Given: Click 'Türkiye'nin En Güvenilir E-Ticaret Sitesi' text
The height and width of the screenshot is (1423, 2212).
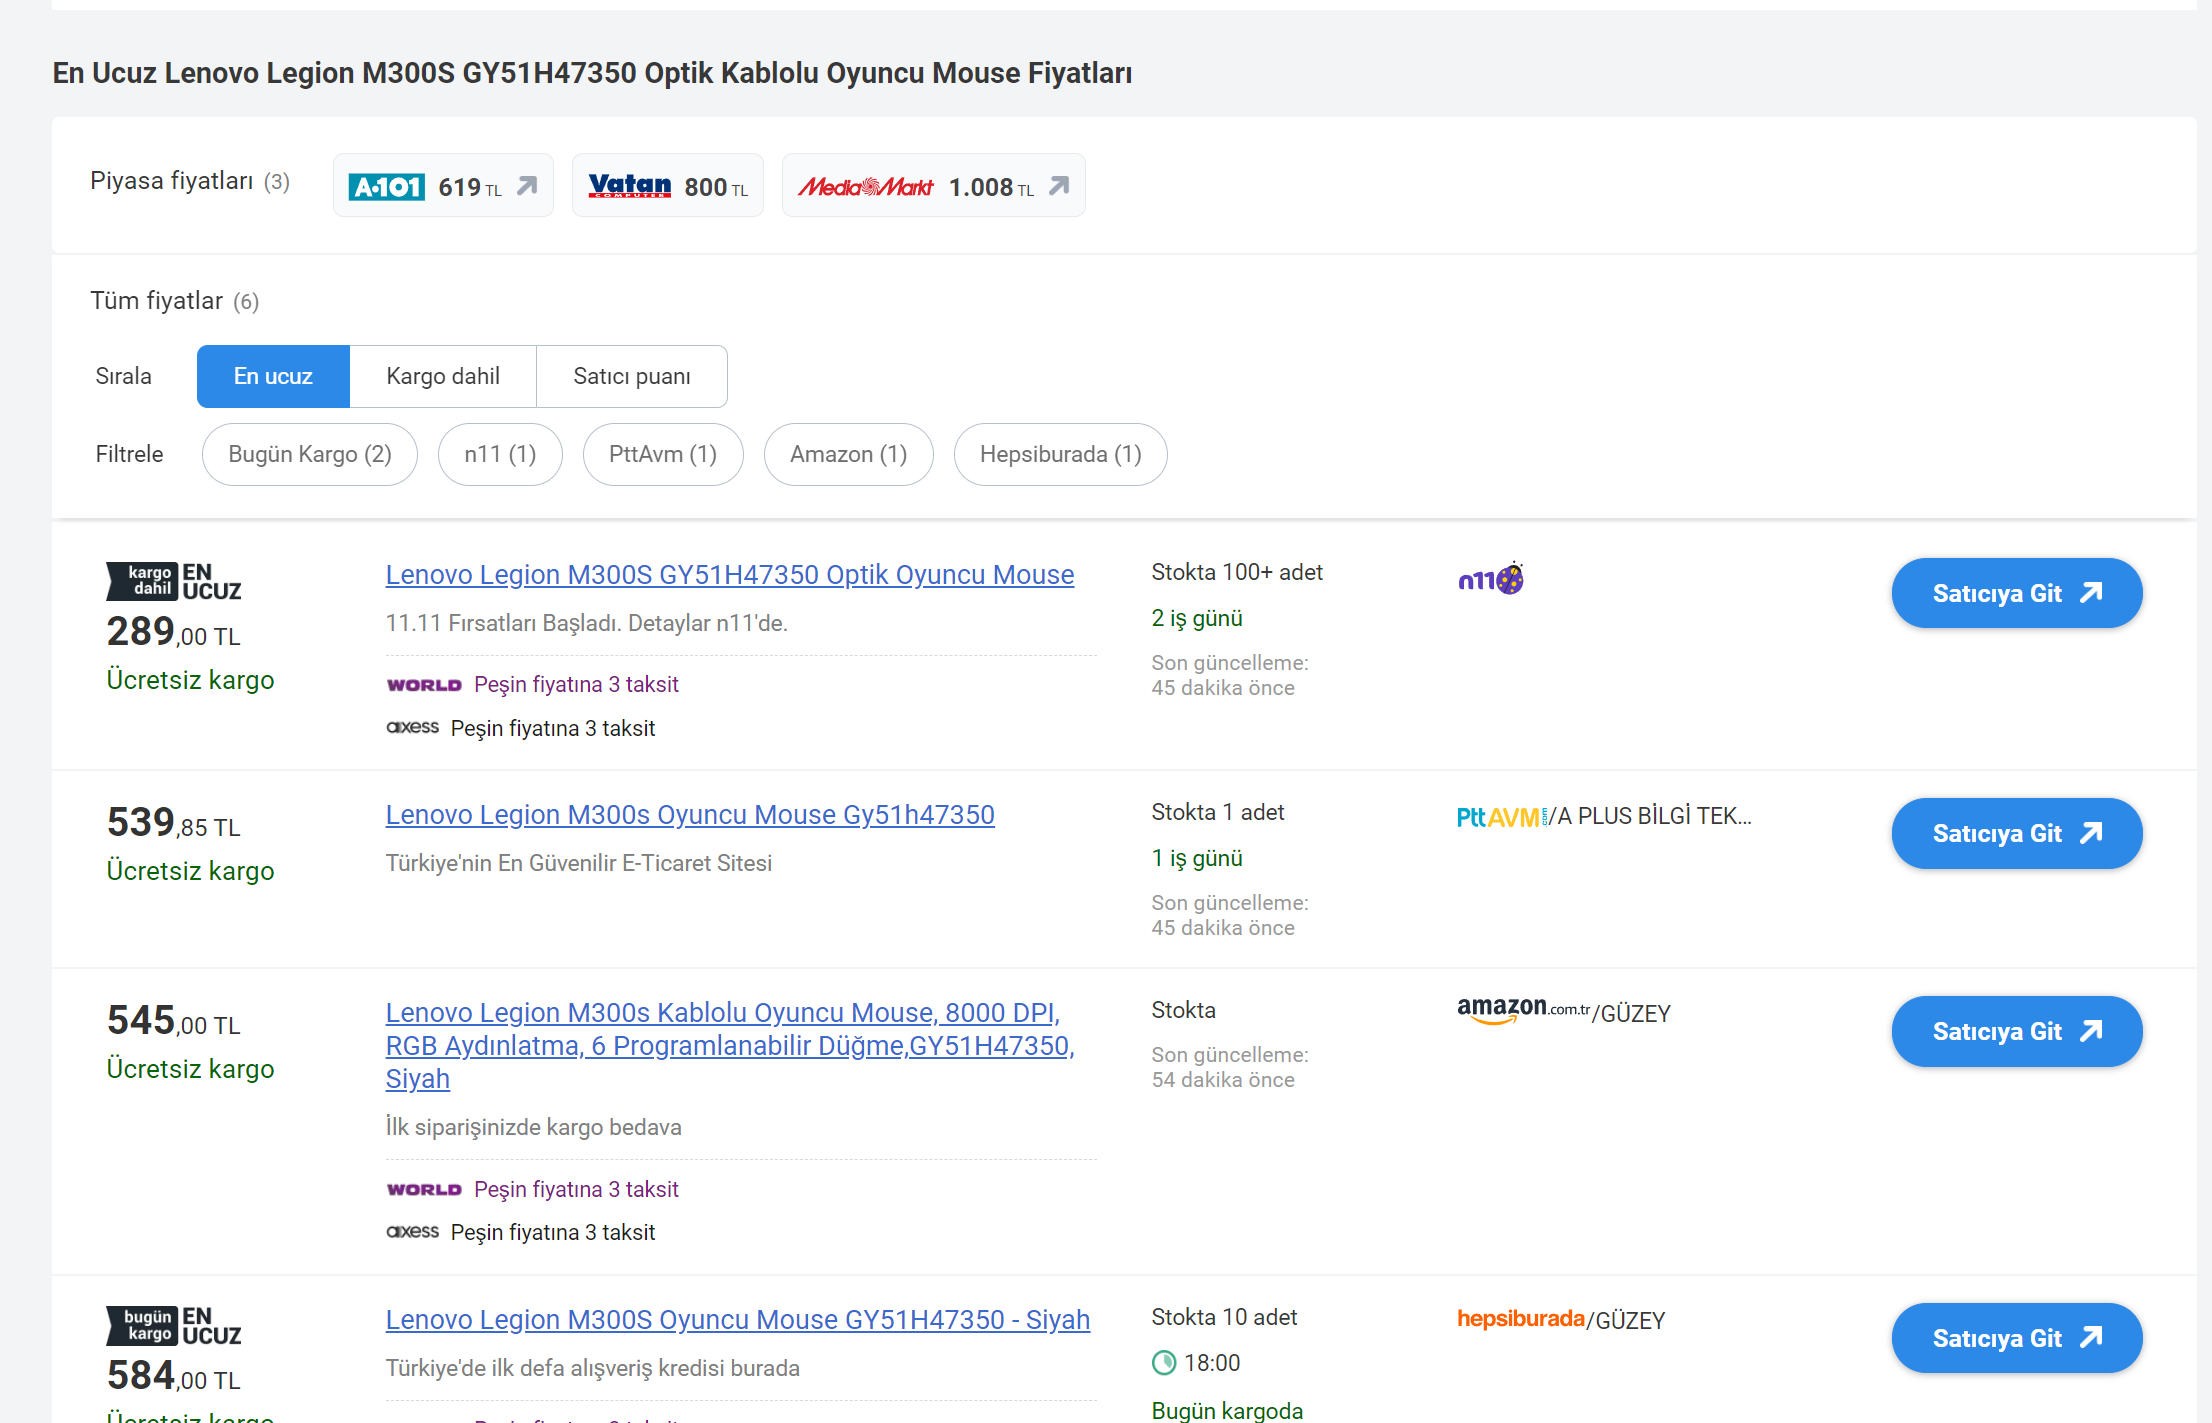Looking at the screenshot, I should pyautogui.click(x=579, y=863).
